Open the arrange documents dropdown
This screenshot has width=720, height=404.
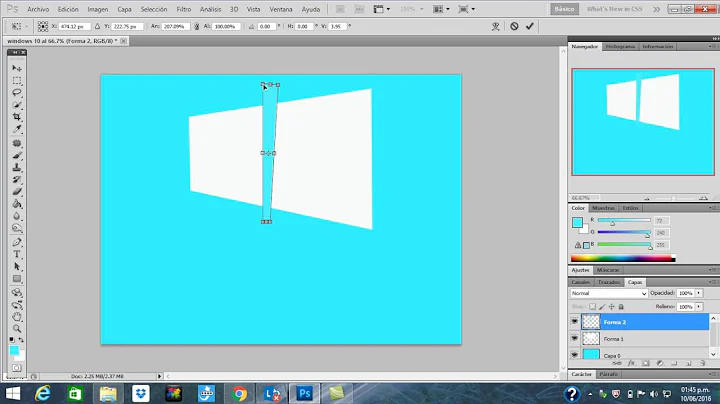(x=441, y=9)
